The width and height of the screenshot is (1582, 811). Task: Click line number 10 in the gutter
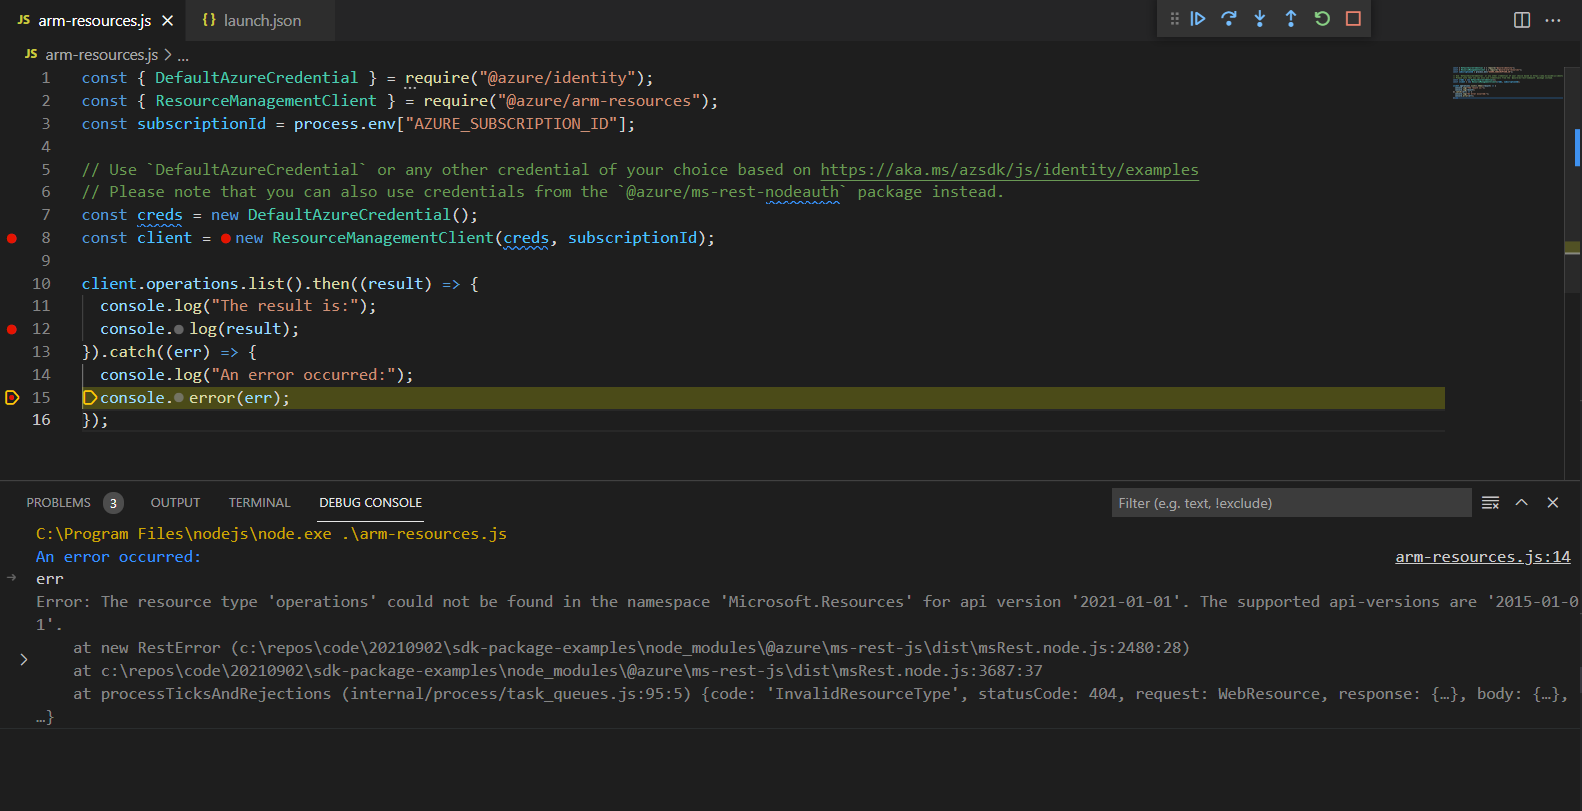pyautogui.click(x=41, y=284)
